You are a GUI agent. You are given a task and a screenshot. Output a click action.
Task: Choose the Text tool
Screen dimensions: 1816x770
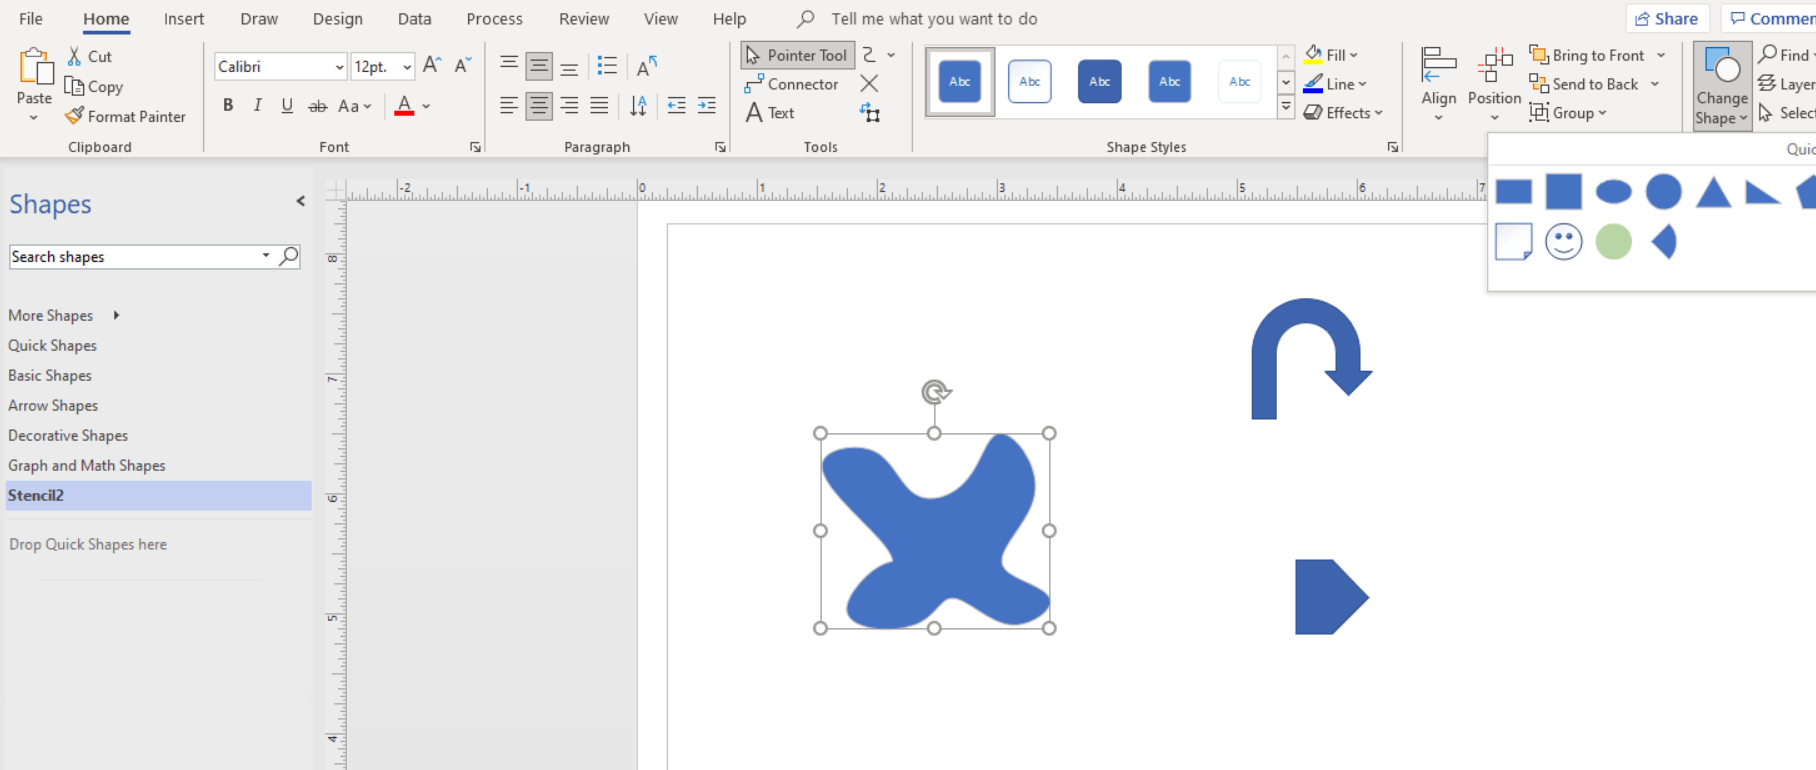770,113
